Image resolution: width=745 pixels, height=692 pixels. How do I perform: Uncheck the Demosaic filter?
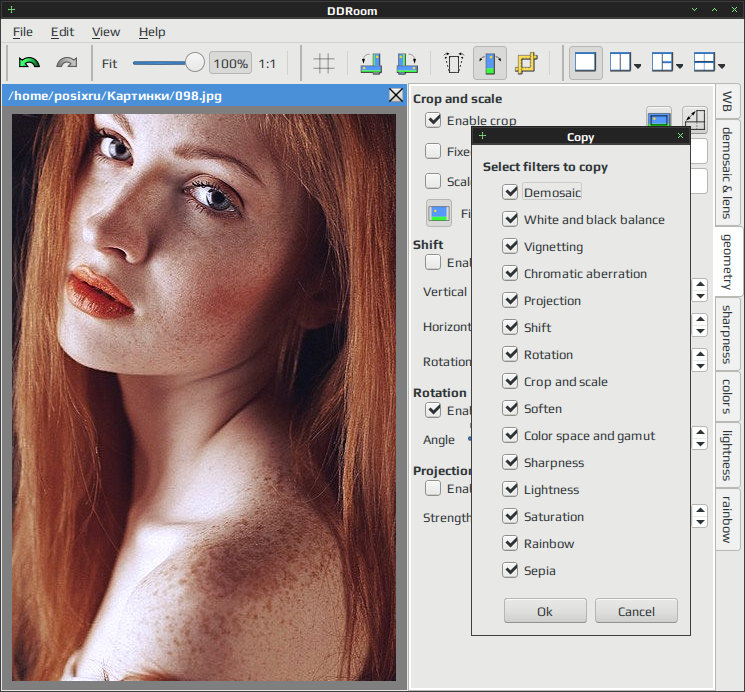[510, 192]
